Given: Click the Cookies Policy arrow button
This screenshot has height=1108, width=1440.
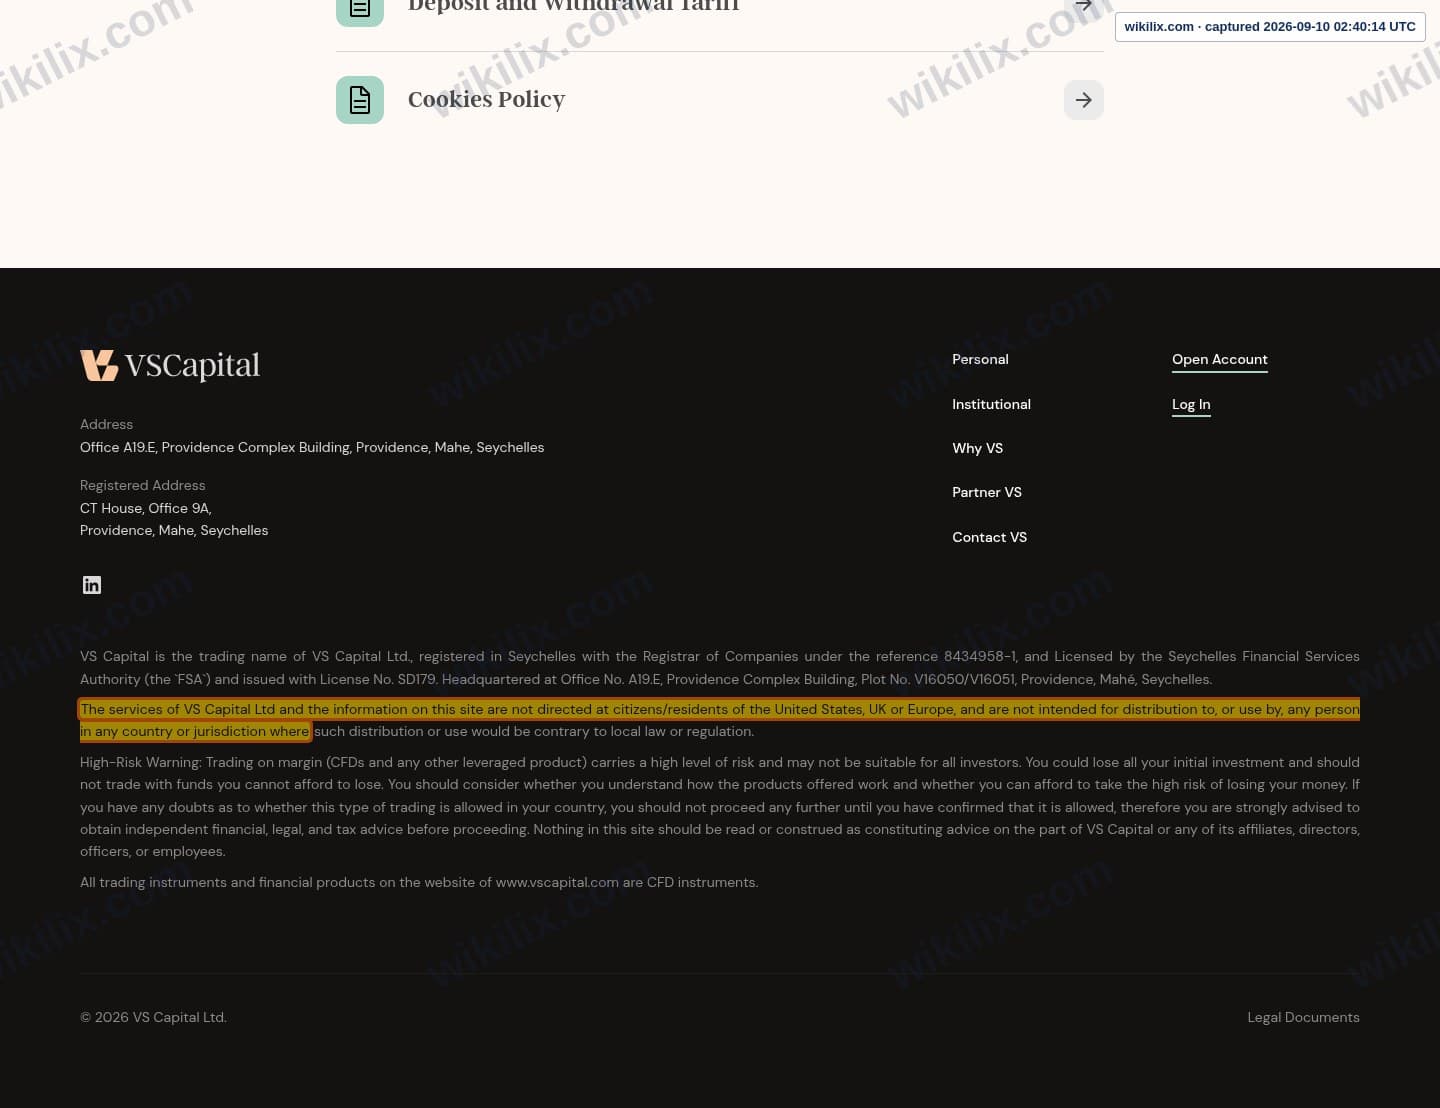Looking at the screenshot, I should (1084, 100).
